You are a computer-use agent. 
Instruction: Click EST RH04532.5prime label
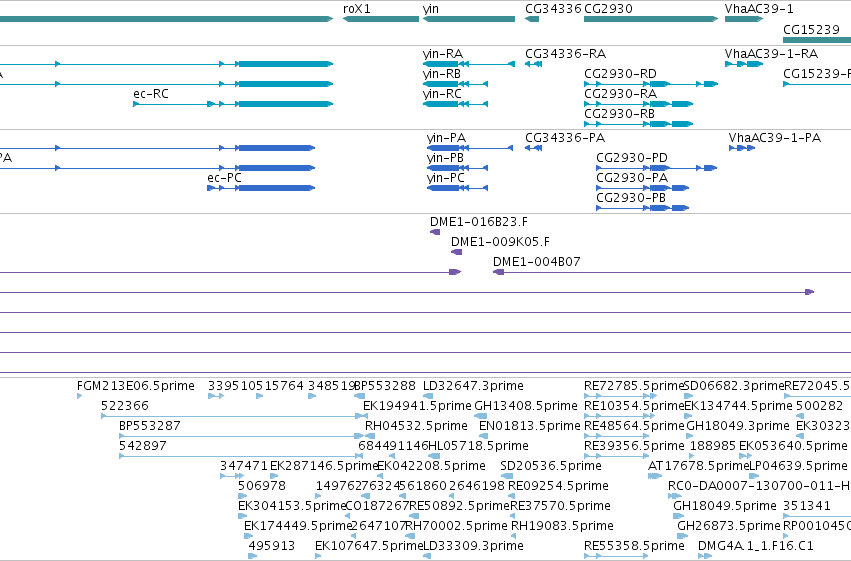pos(416,426)
